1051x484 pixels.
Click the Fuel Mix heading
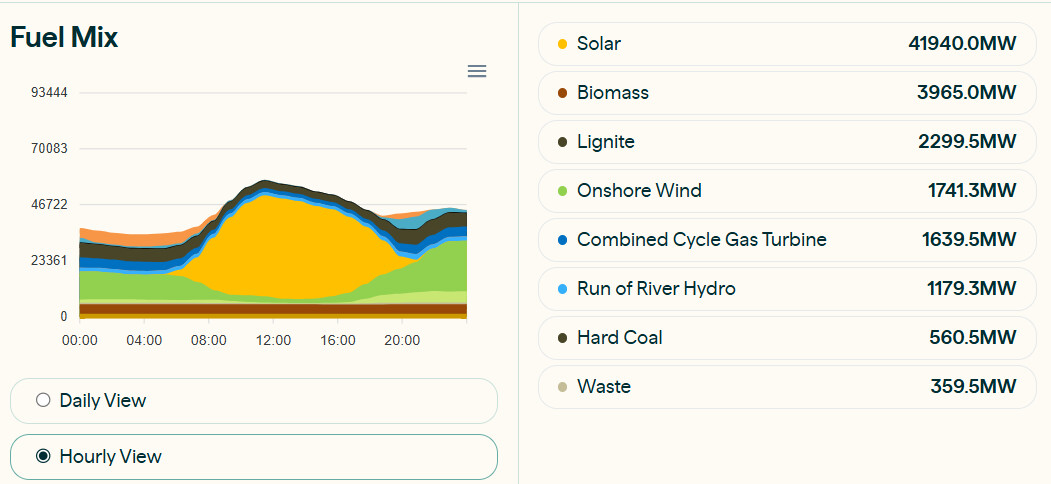coord(64,38)
